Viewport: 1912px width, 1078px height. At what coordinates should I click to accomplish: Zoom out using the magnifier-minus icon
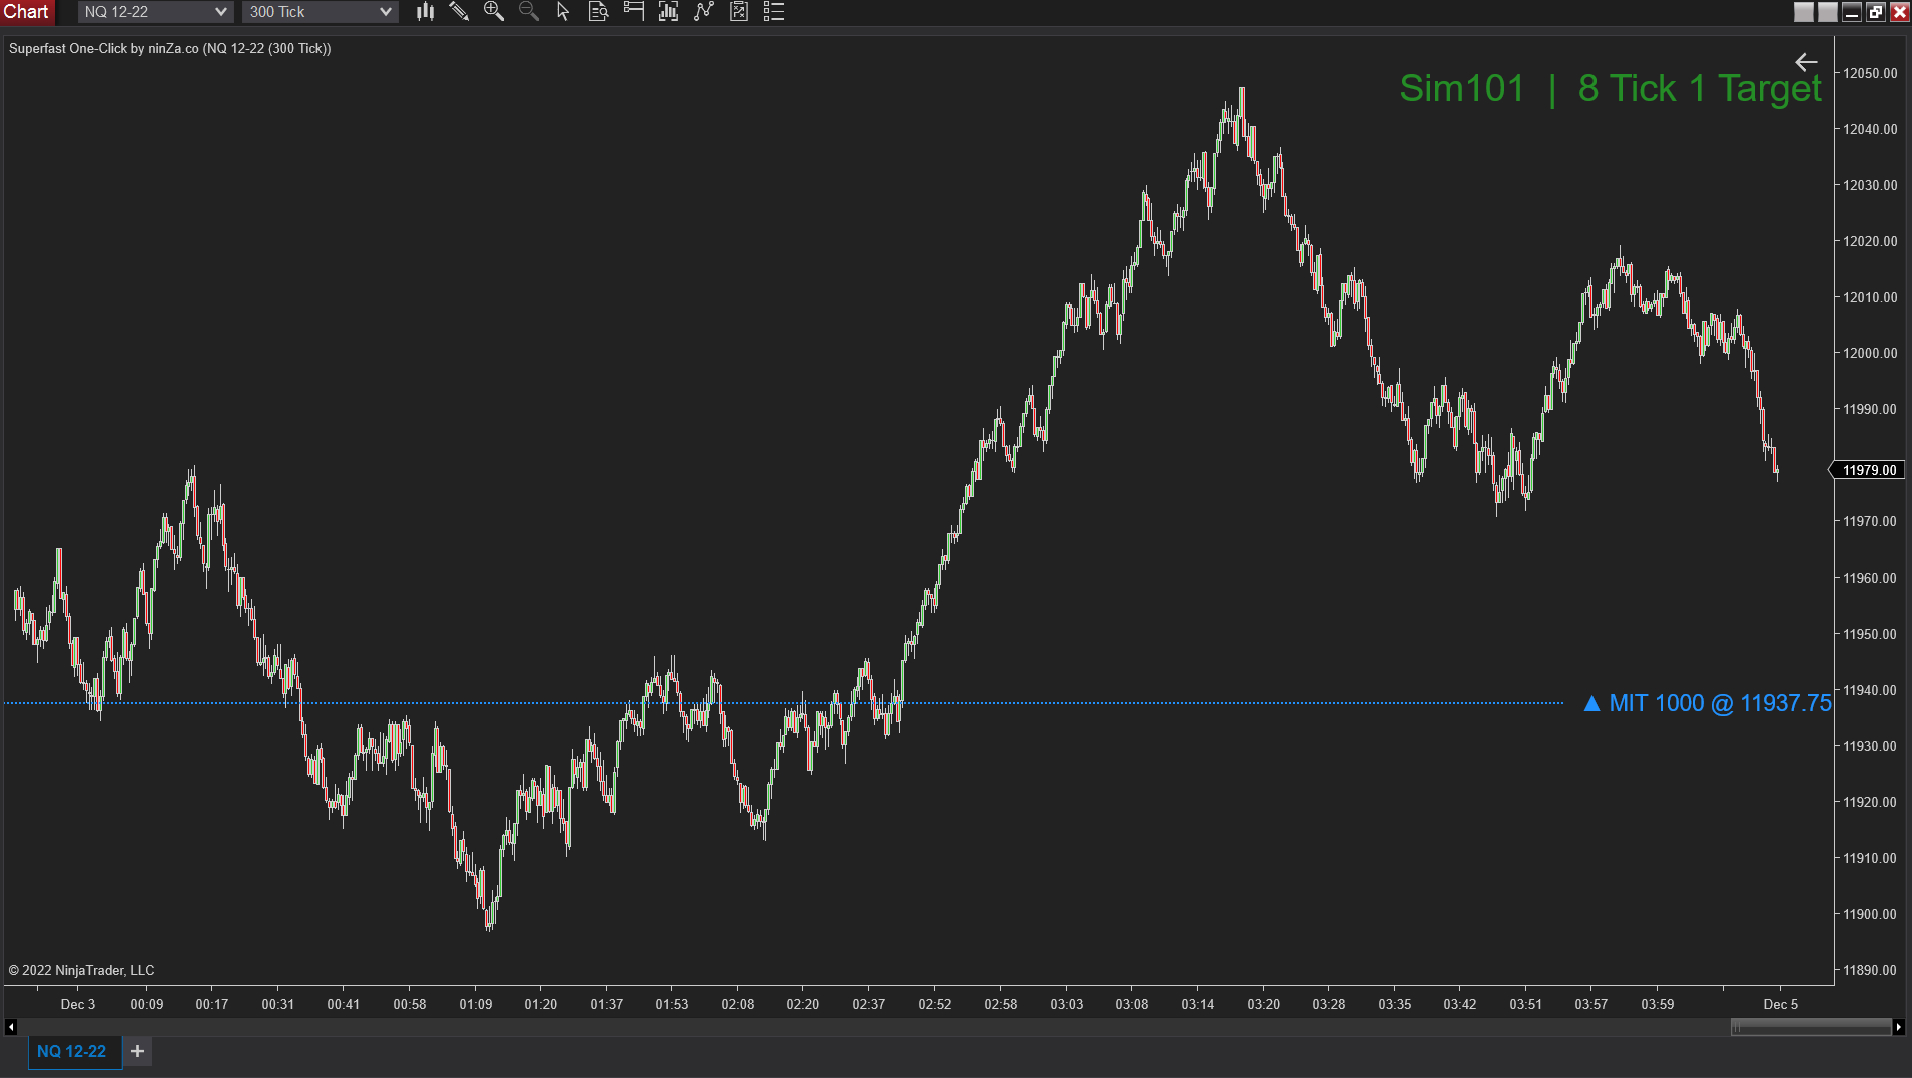(528, 11)
